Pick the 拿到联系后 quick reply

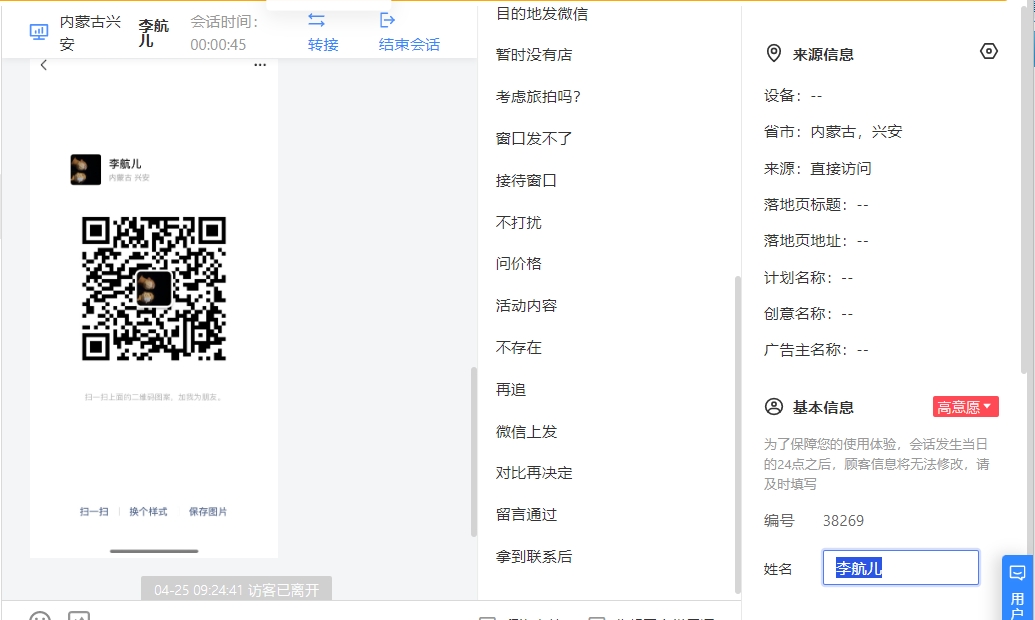(534, 557)
